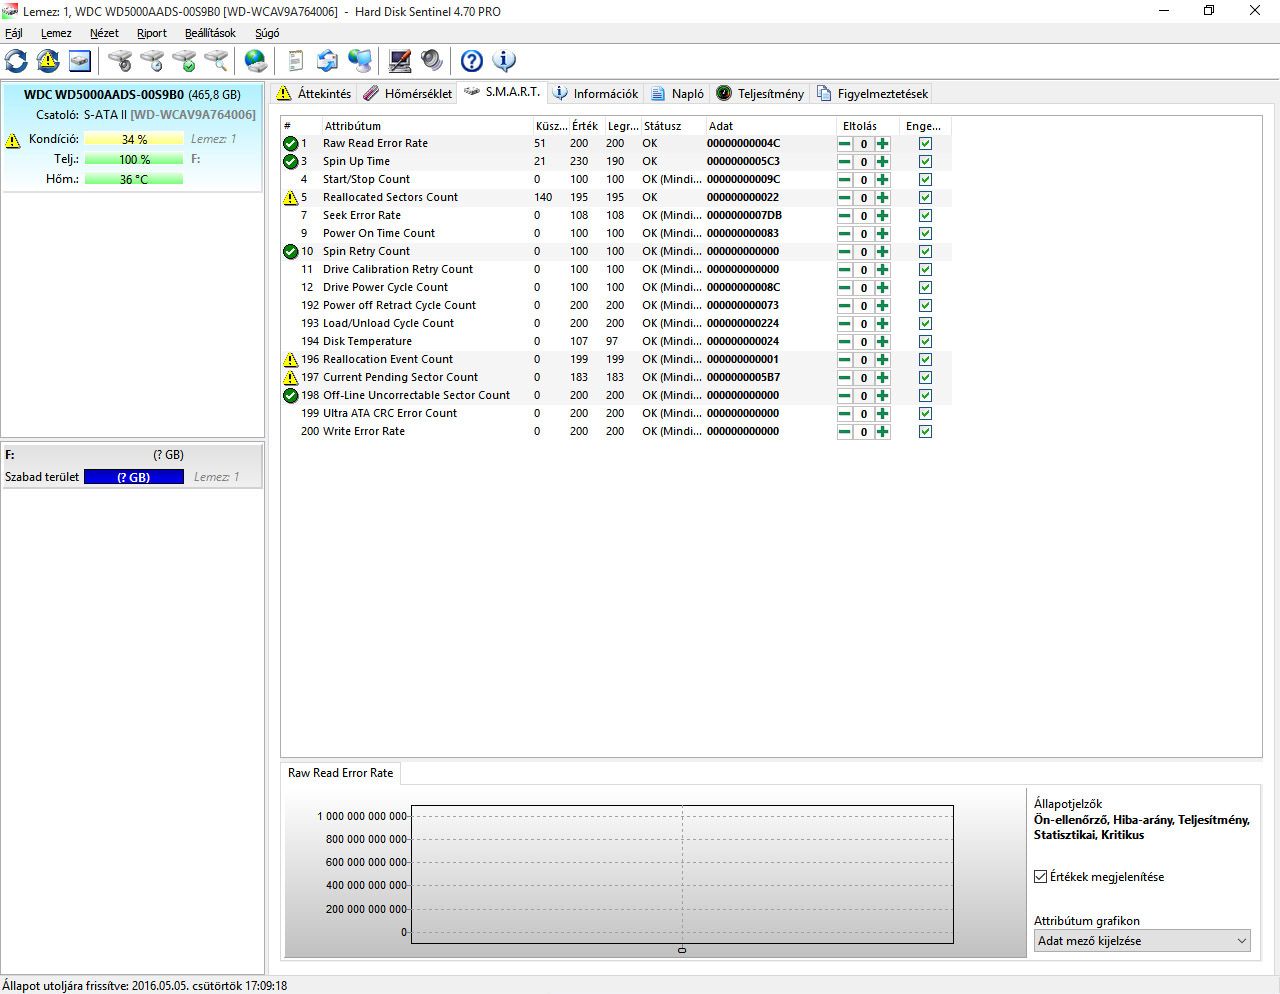Open the Súgó menu

click(267, 33)
